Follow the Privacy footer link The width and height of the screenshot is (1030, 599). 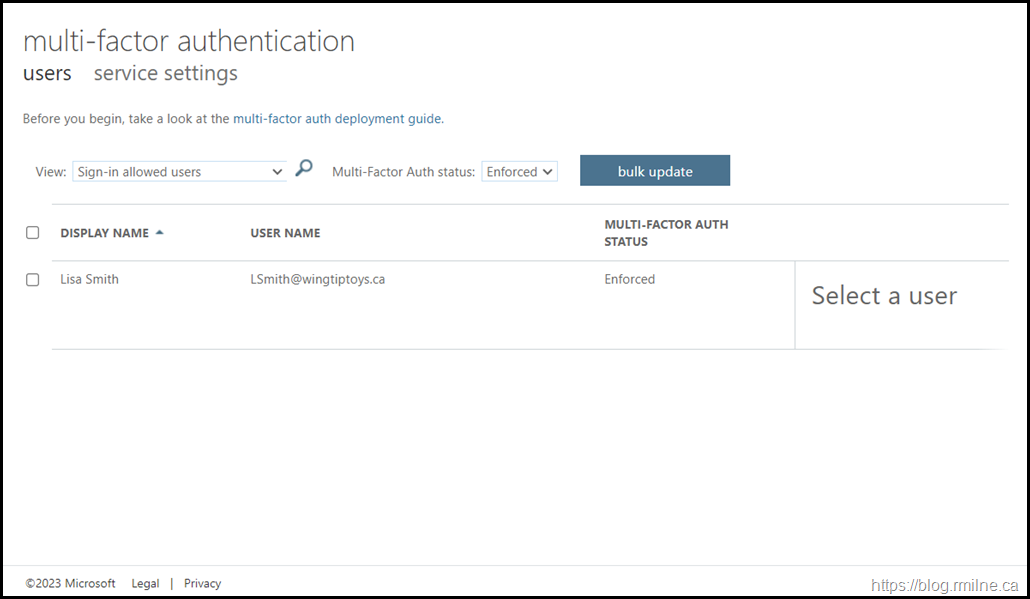202,584
